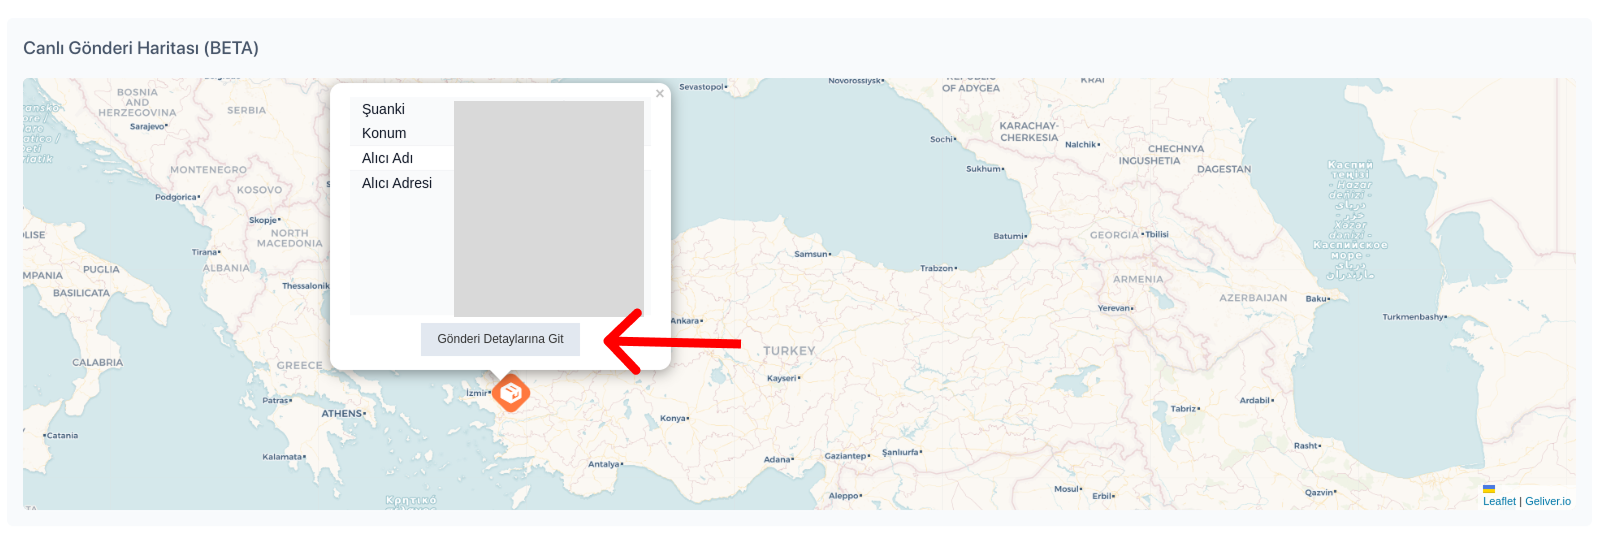Click the Konya city label on map
1598x551 pixels.
[x=673, y=418]
